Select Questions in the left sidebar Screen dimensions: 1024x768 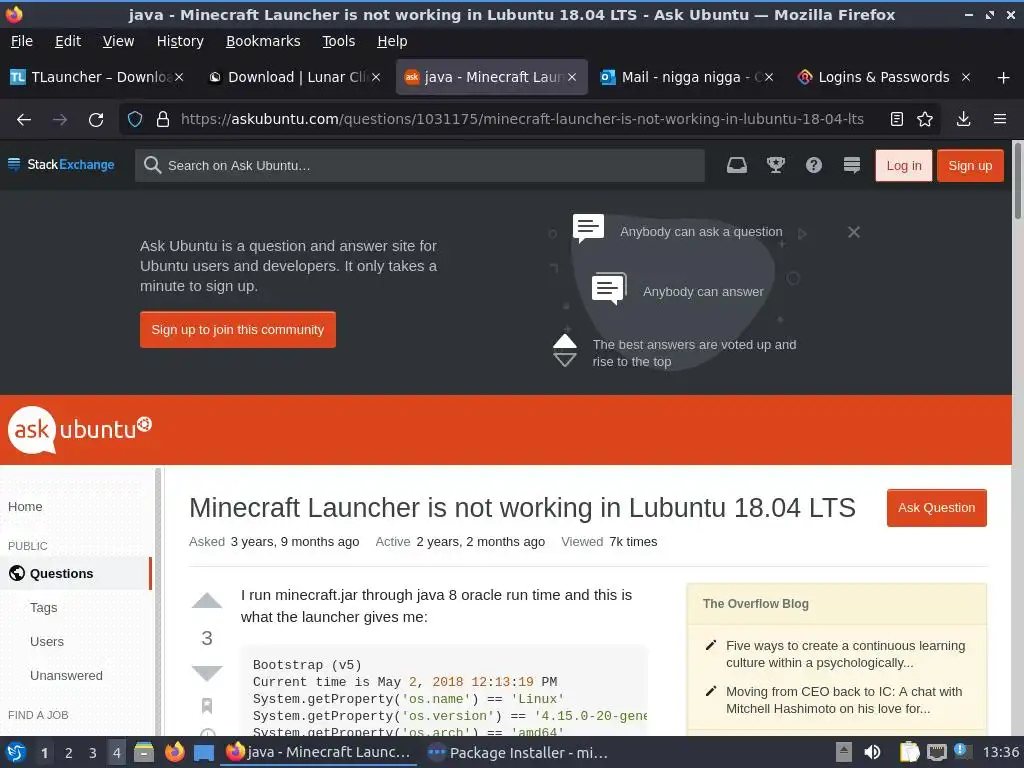coord(76,573)
